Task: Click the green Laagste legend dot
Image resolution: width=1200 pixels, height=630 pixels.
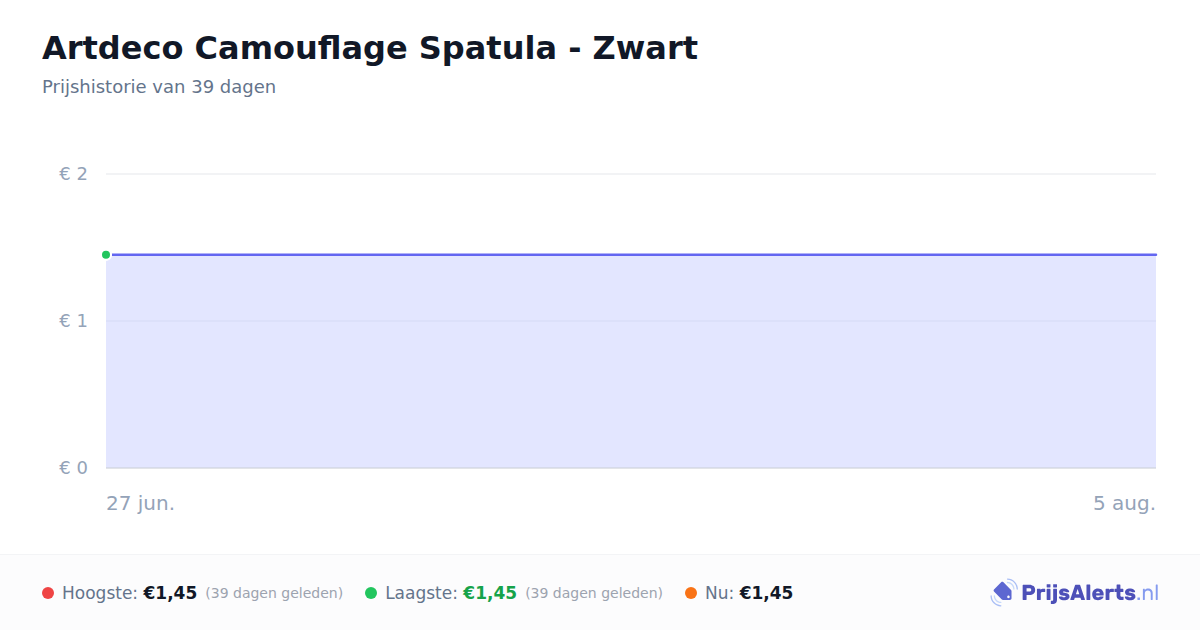Action: (x=371, y=593)
